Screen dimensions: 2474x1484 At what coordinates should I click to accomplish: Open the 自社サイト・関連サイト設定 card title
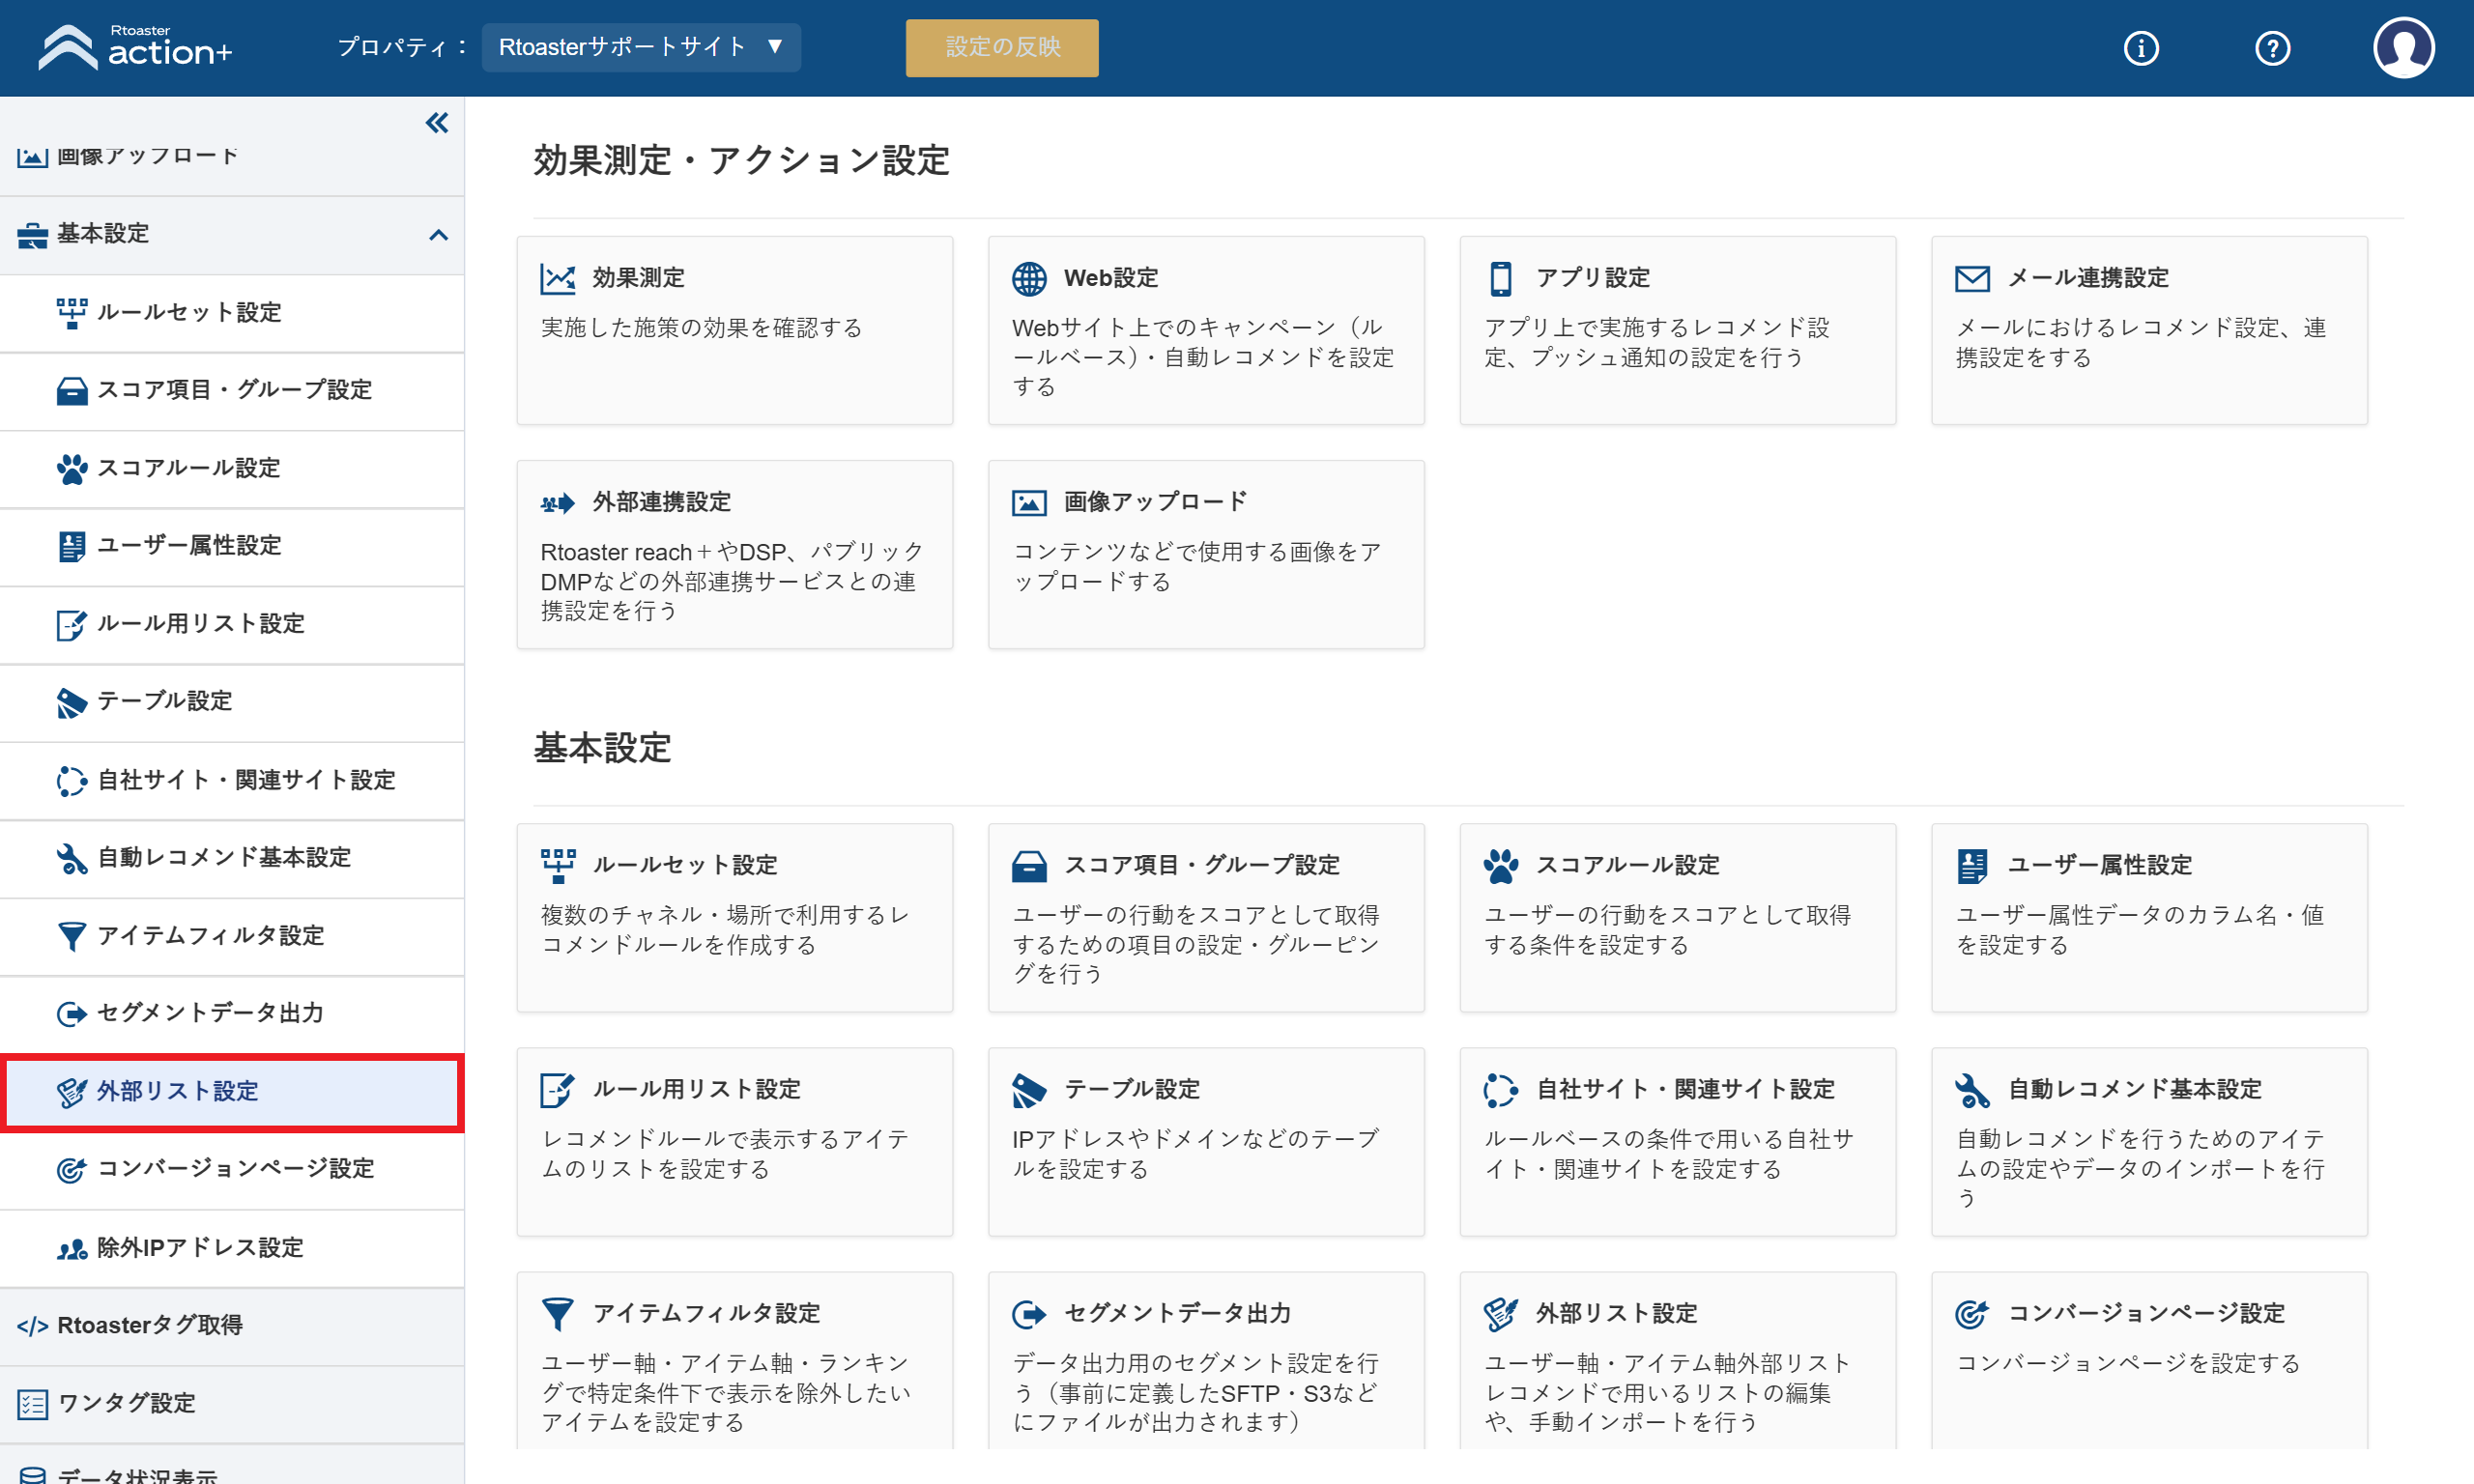pos(1685,1089)
